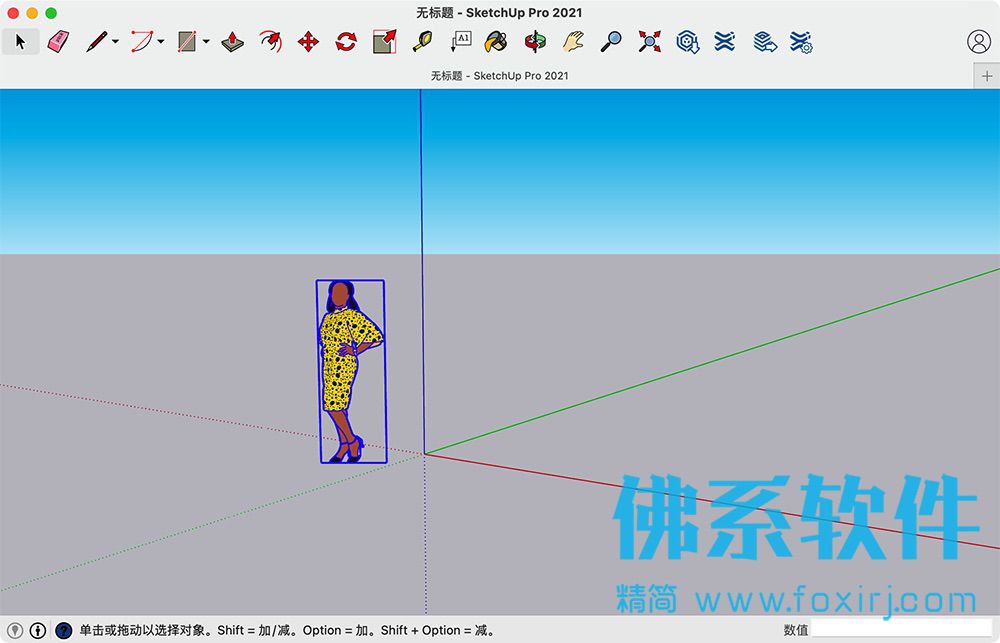Select the Scale tool
The height and width of the screenshot is (643, 1000).
click(385, 42)
